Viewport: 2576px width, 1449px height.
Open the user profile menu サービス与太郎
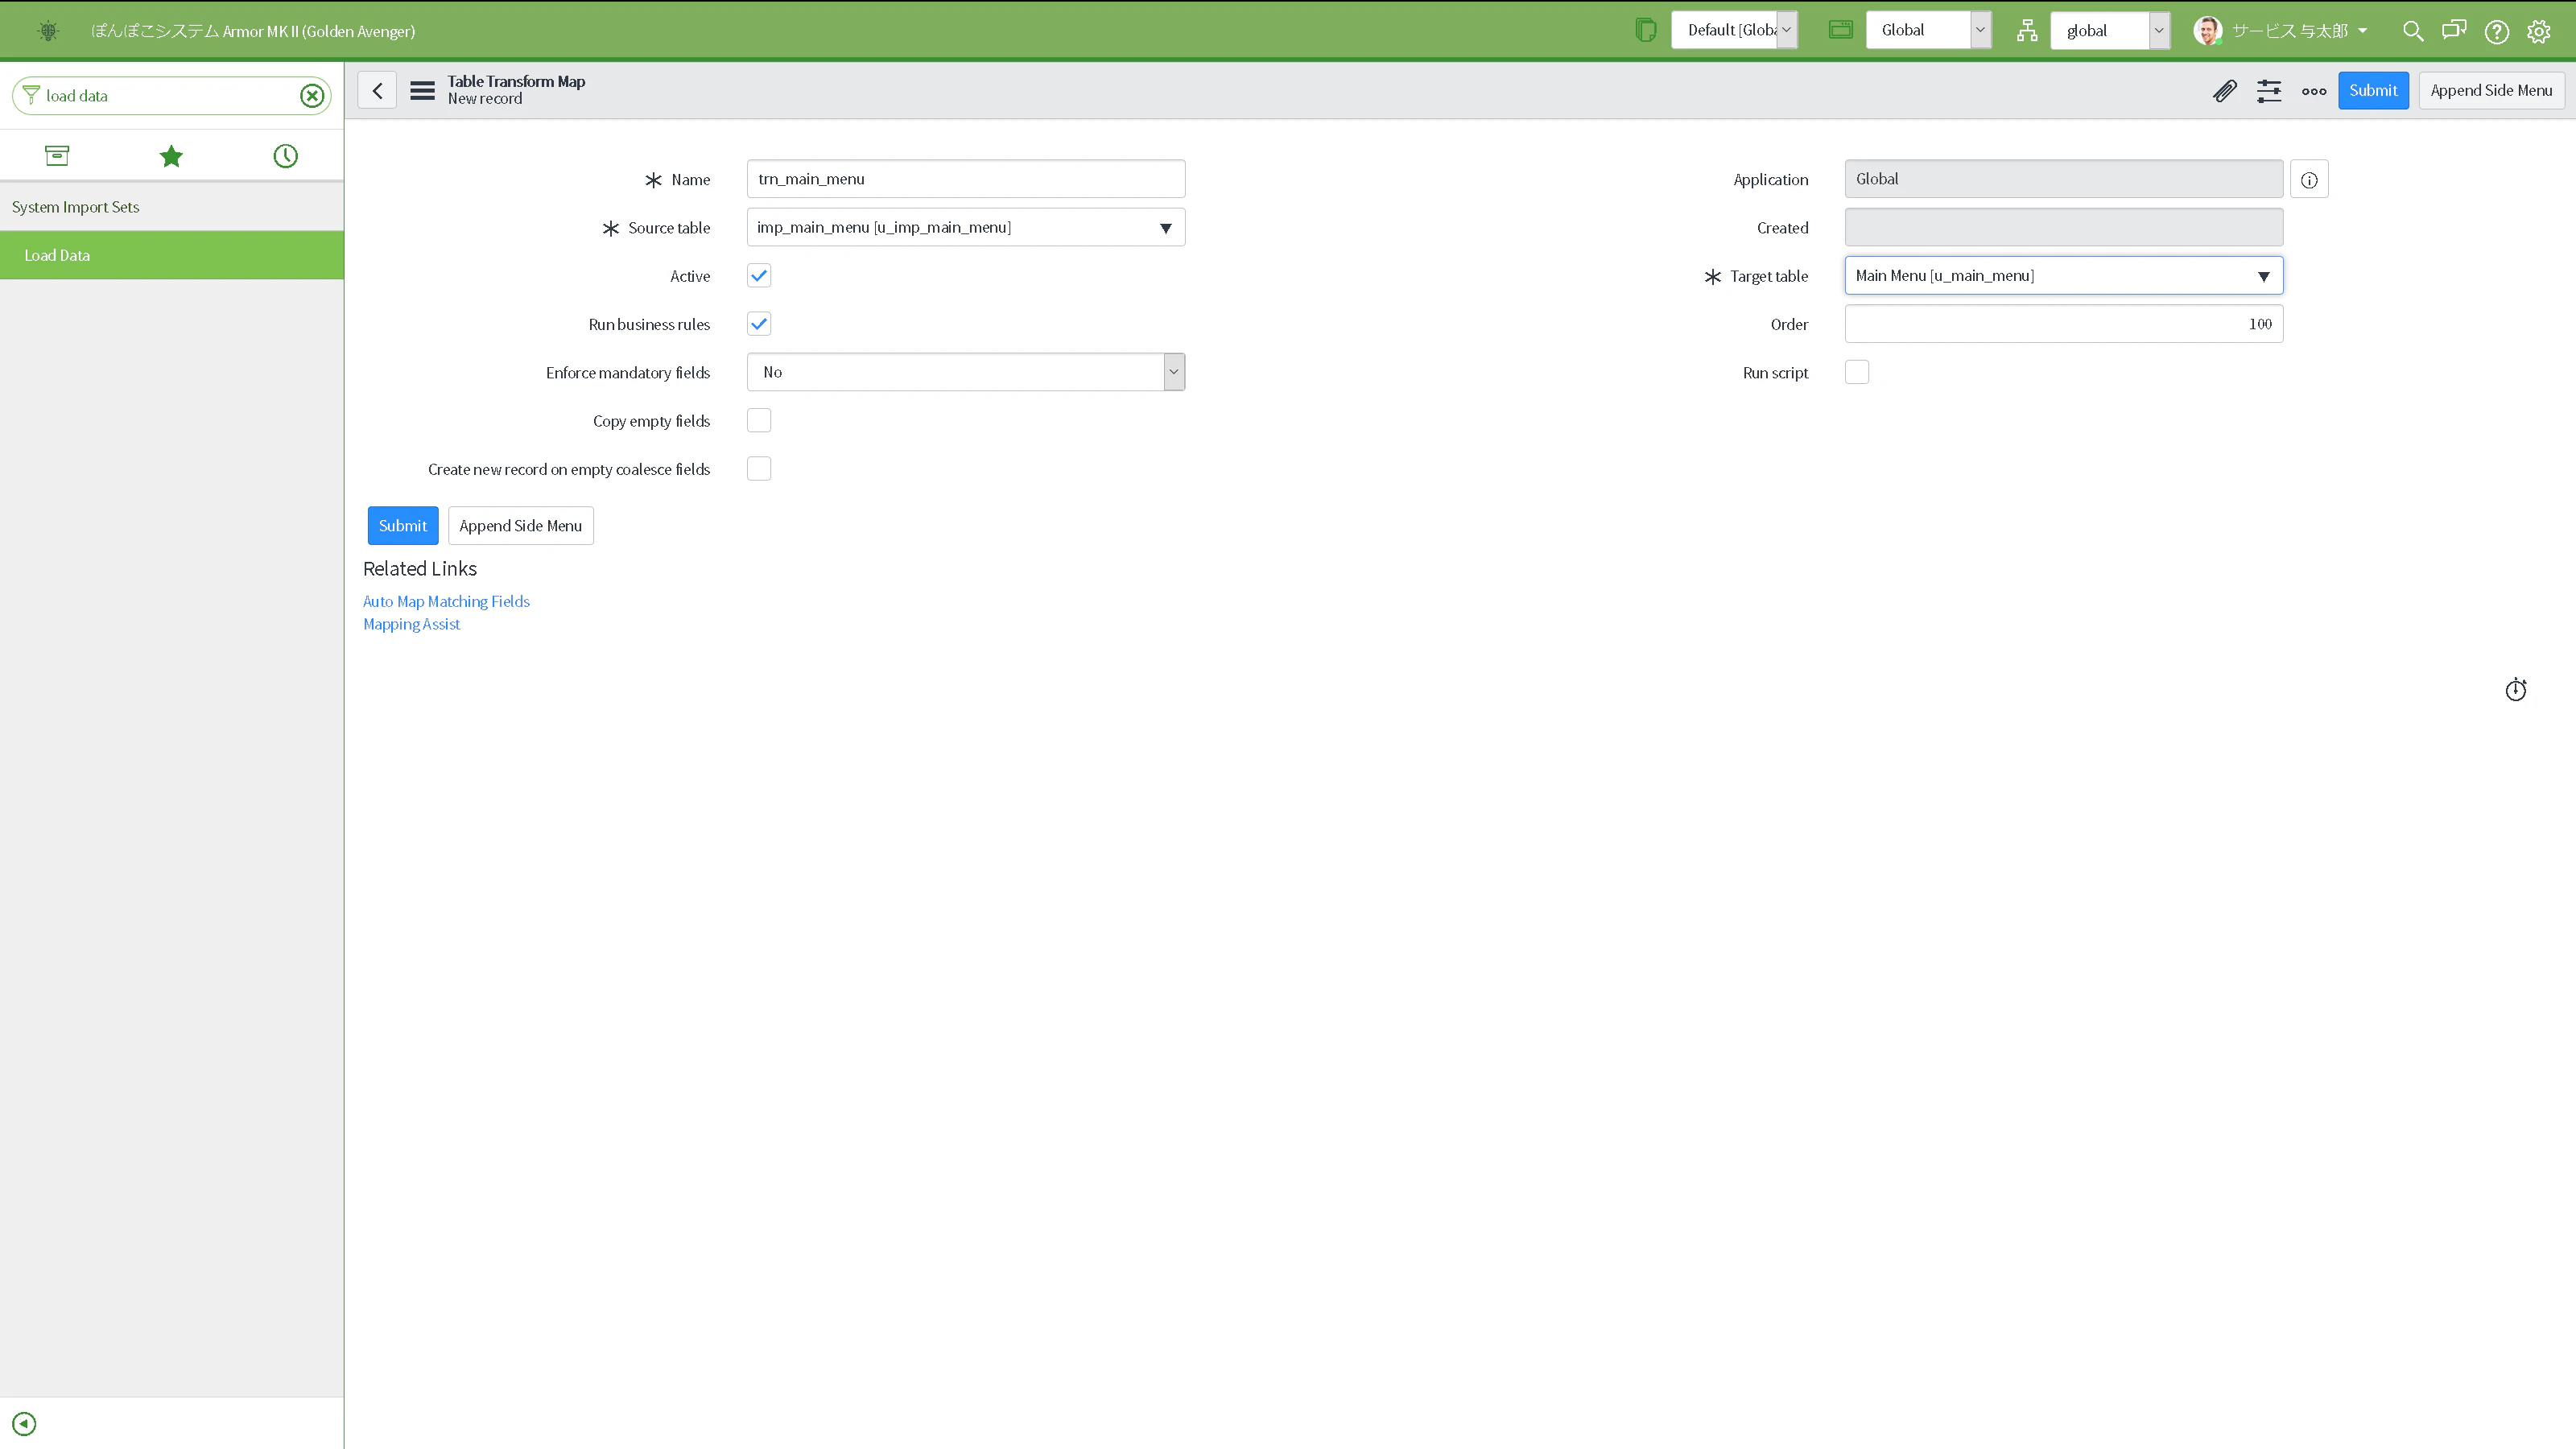pos(2282,31)
